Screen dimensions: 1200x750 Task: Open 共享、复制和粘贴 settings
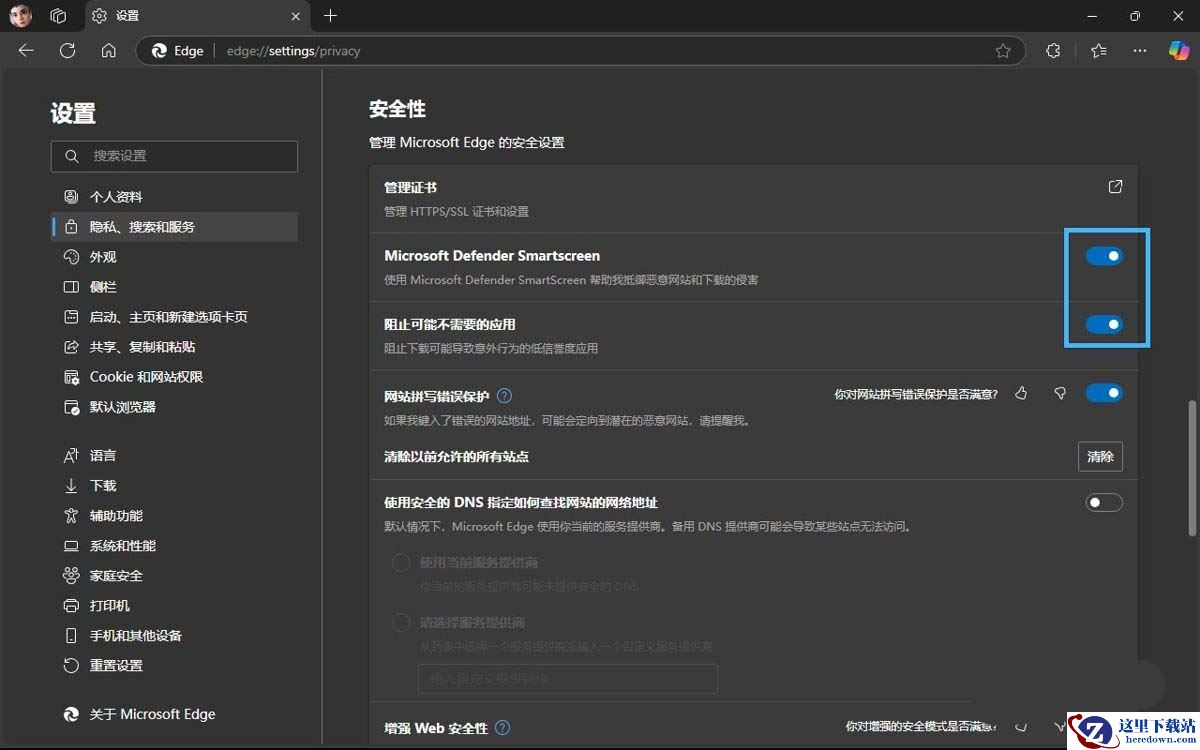pos(174,347)
